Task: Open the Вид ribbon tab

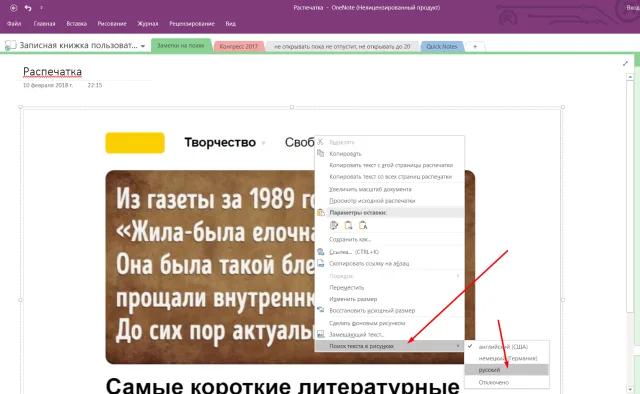Action: [230, 24]
